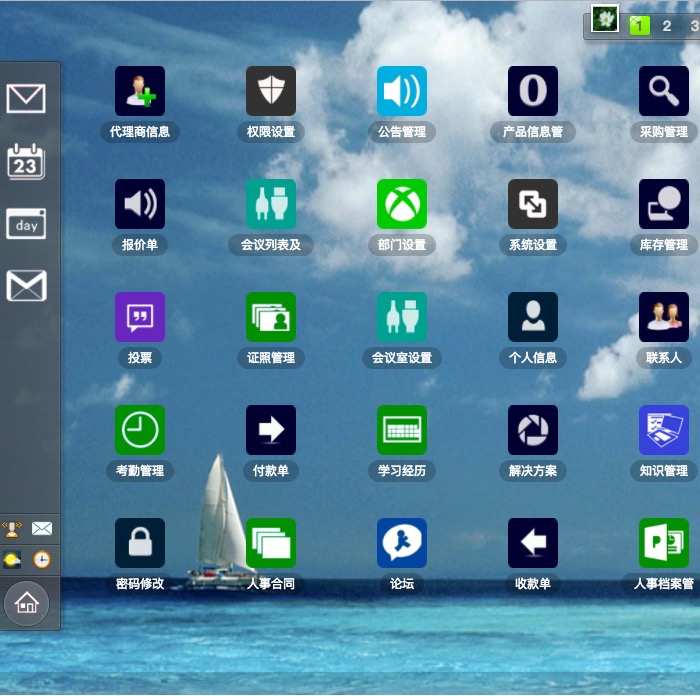The width and height of the screenshot is (700, 696).
Task: Click the small person avatar sidebar icon
Action: coord(12,529)
